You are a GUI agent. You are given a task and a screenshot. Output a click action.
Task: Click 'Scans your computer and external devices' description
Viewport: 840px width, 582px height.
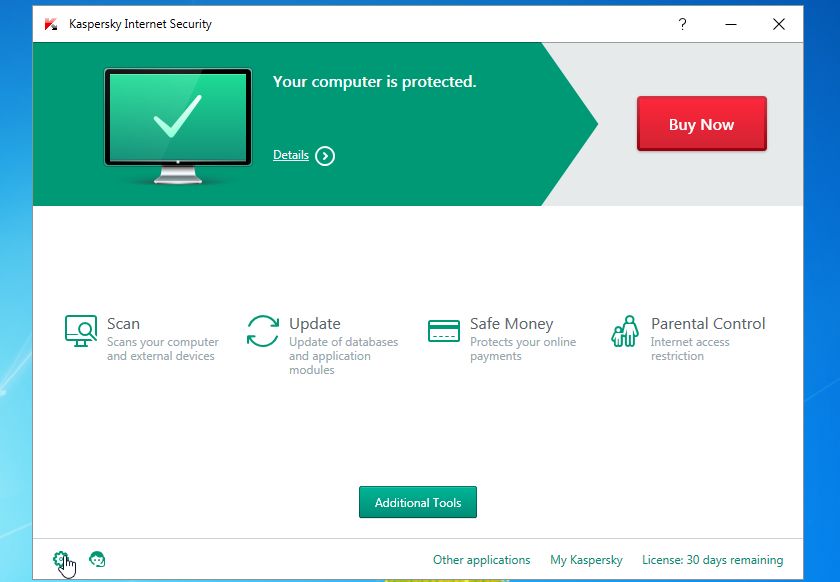[x=162, y=349]
